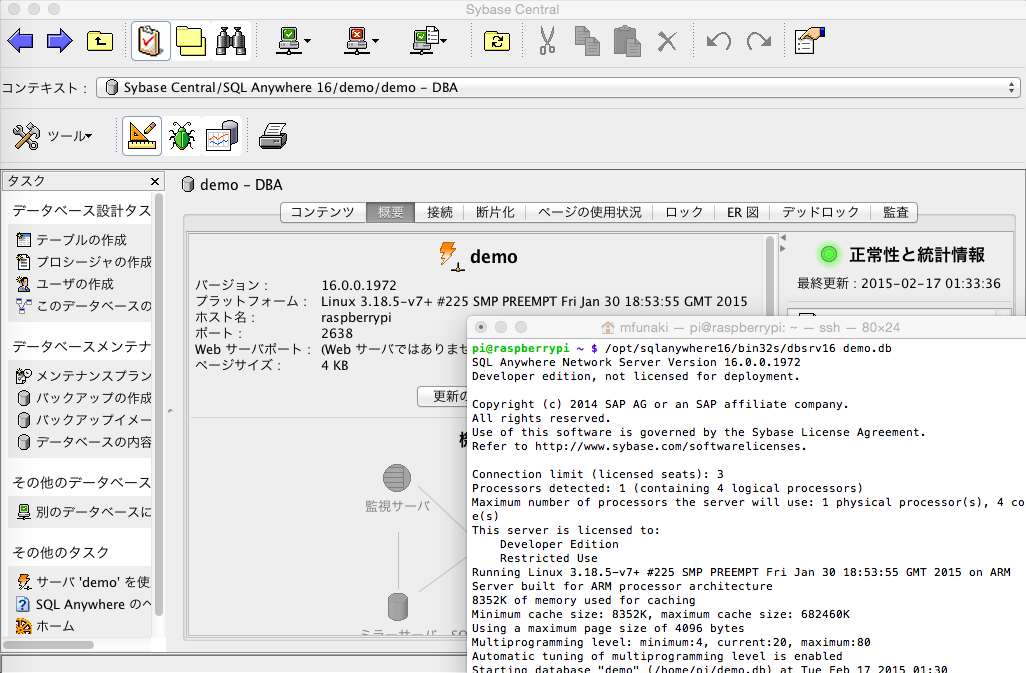Select the コンテンツ tab
Image resolution: width=1026 pixels, height=673 pixels.
pyautogui.click(x=322, y=213)
